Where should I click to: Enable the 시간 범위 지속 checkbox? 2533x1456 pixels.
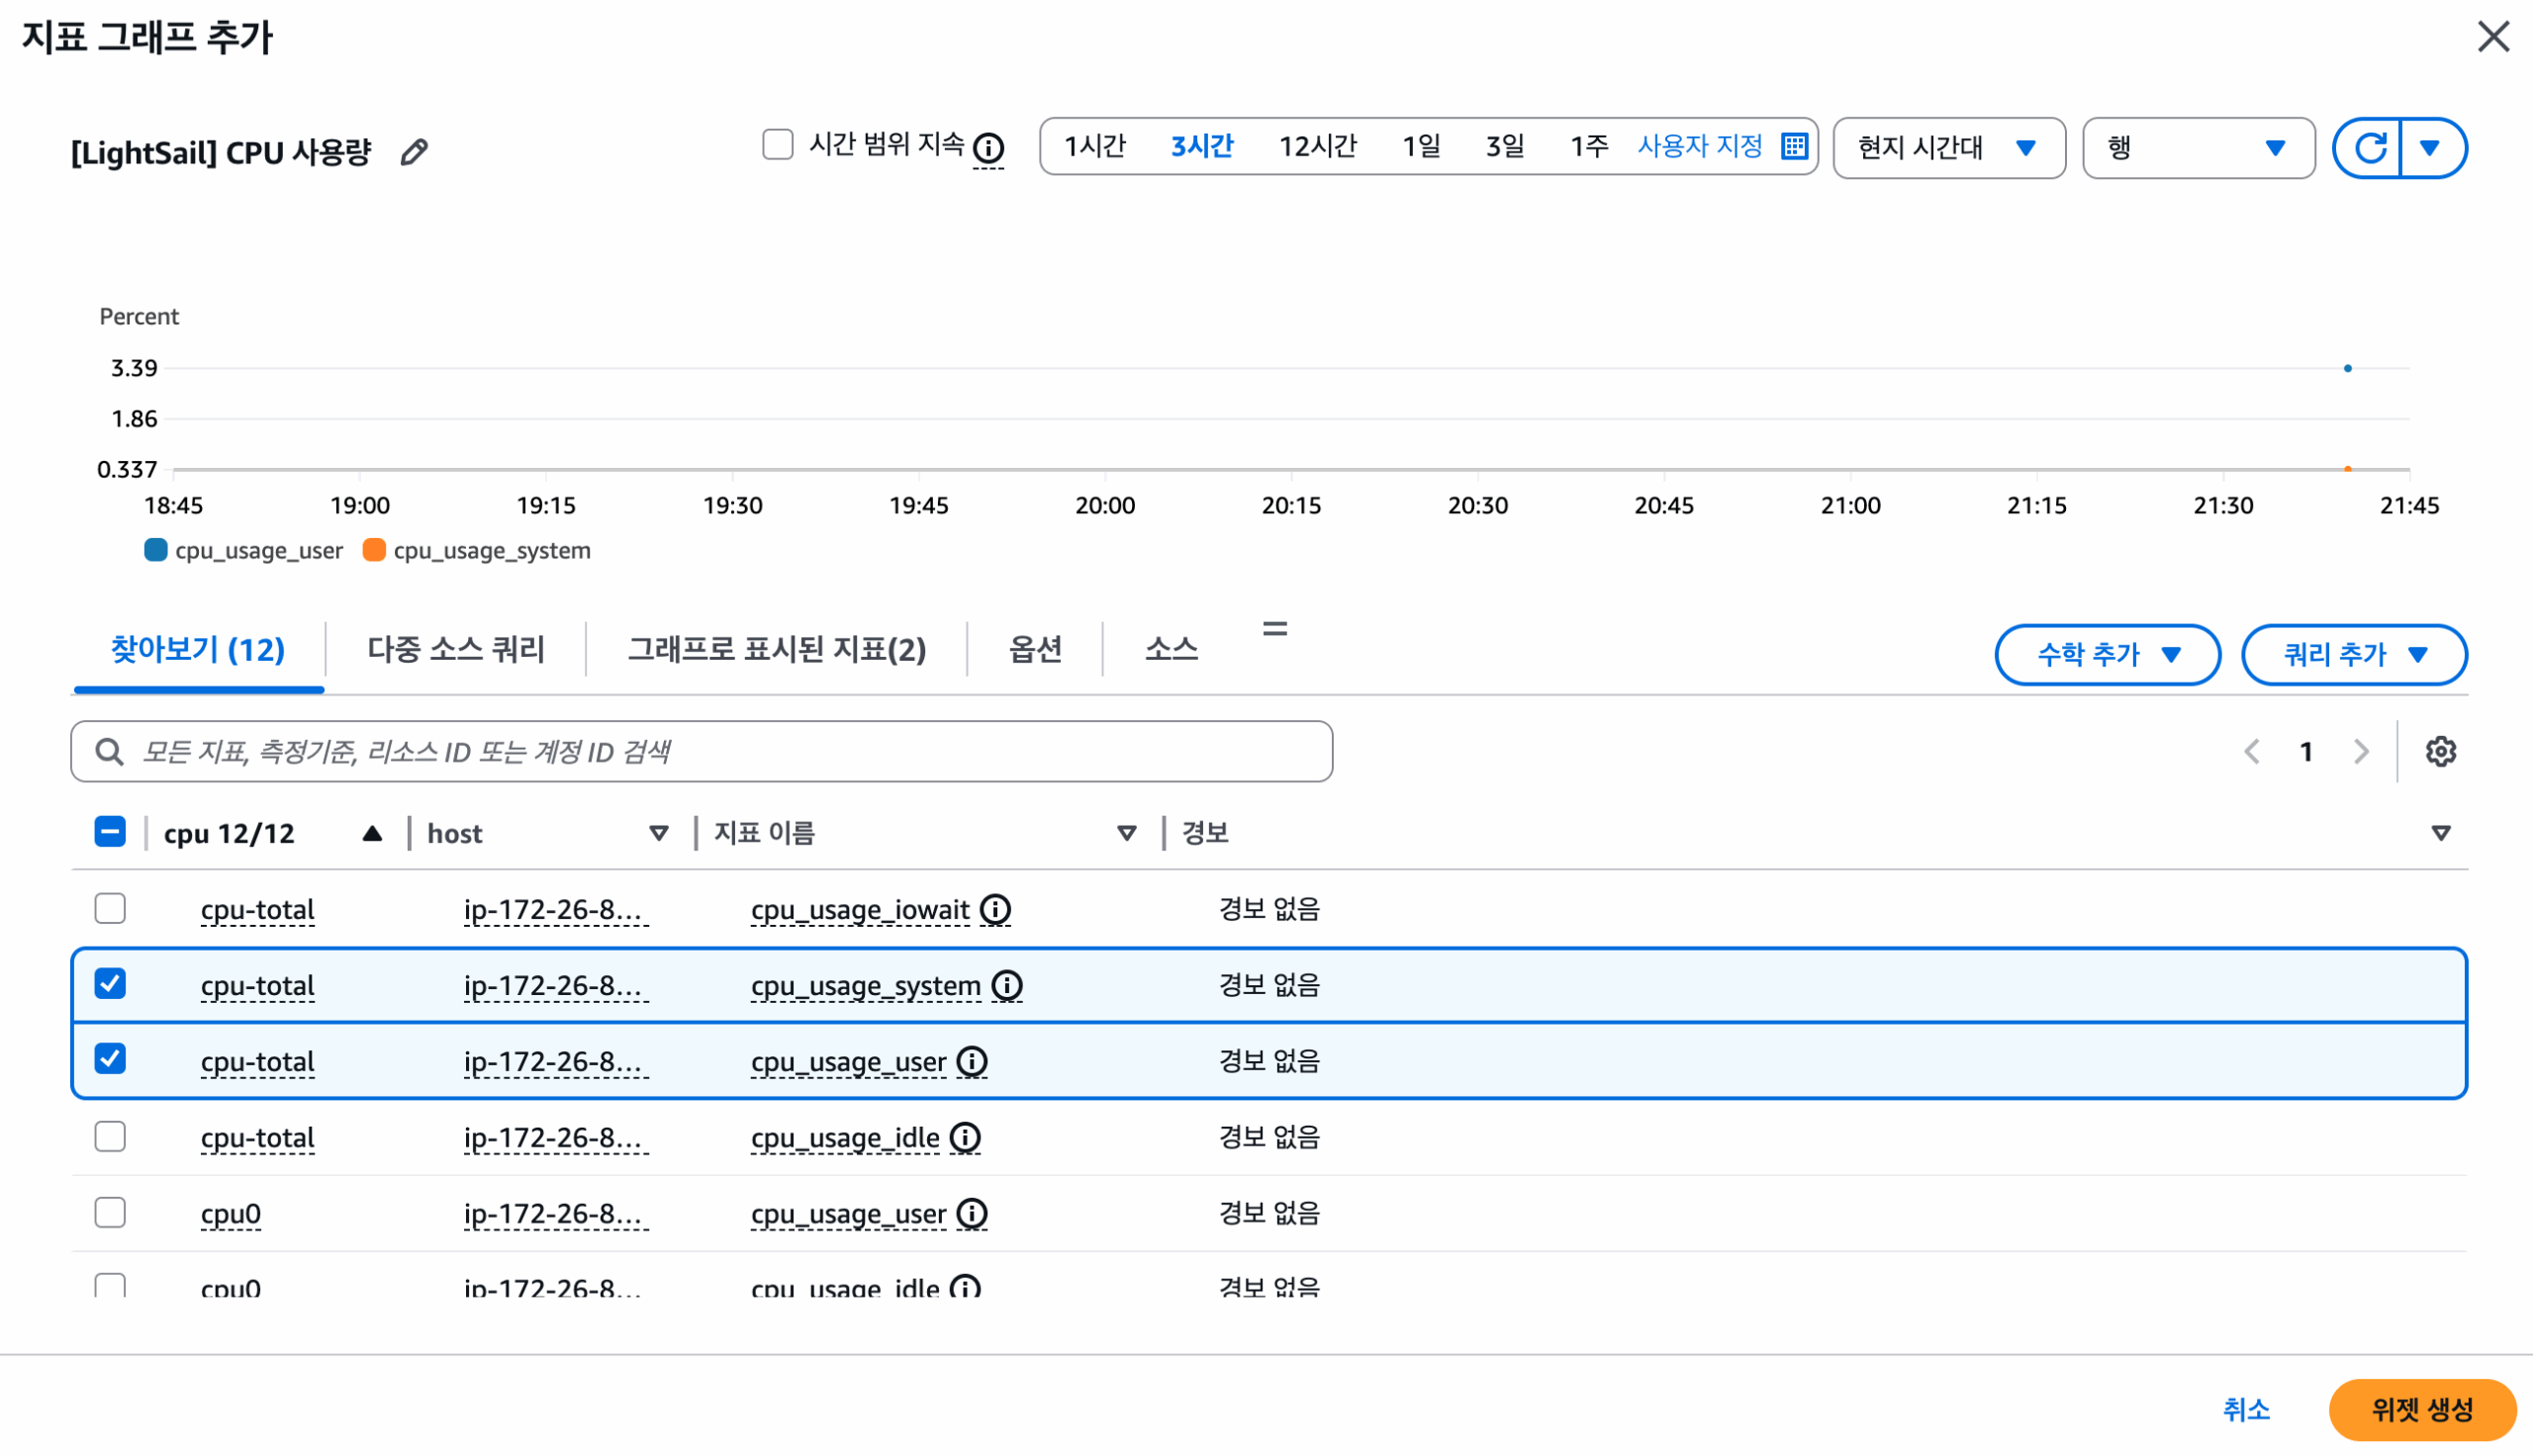(x=777, y=145)
